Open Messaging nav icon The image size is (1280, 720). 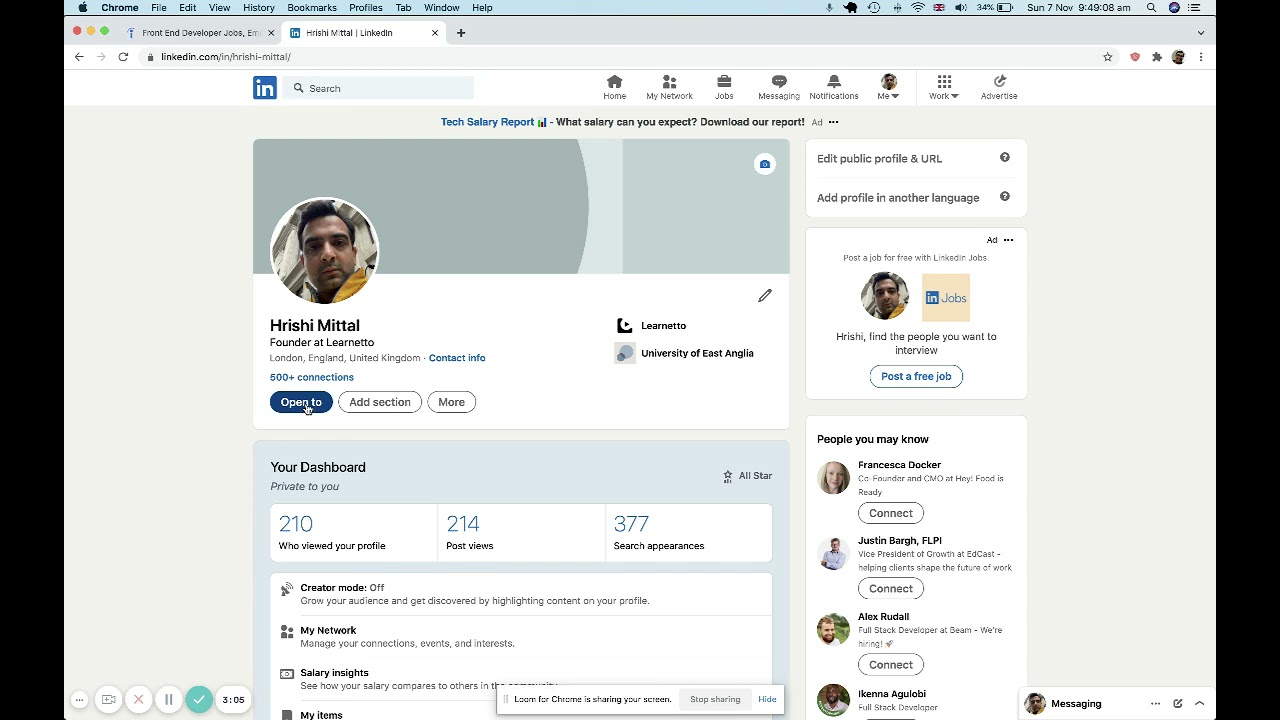pos(778,88)
